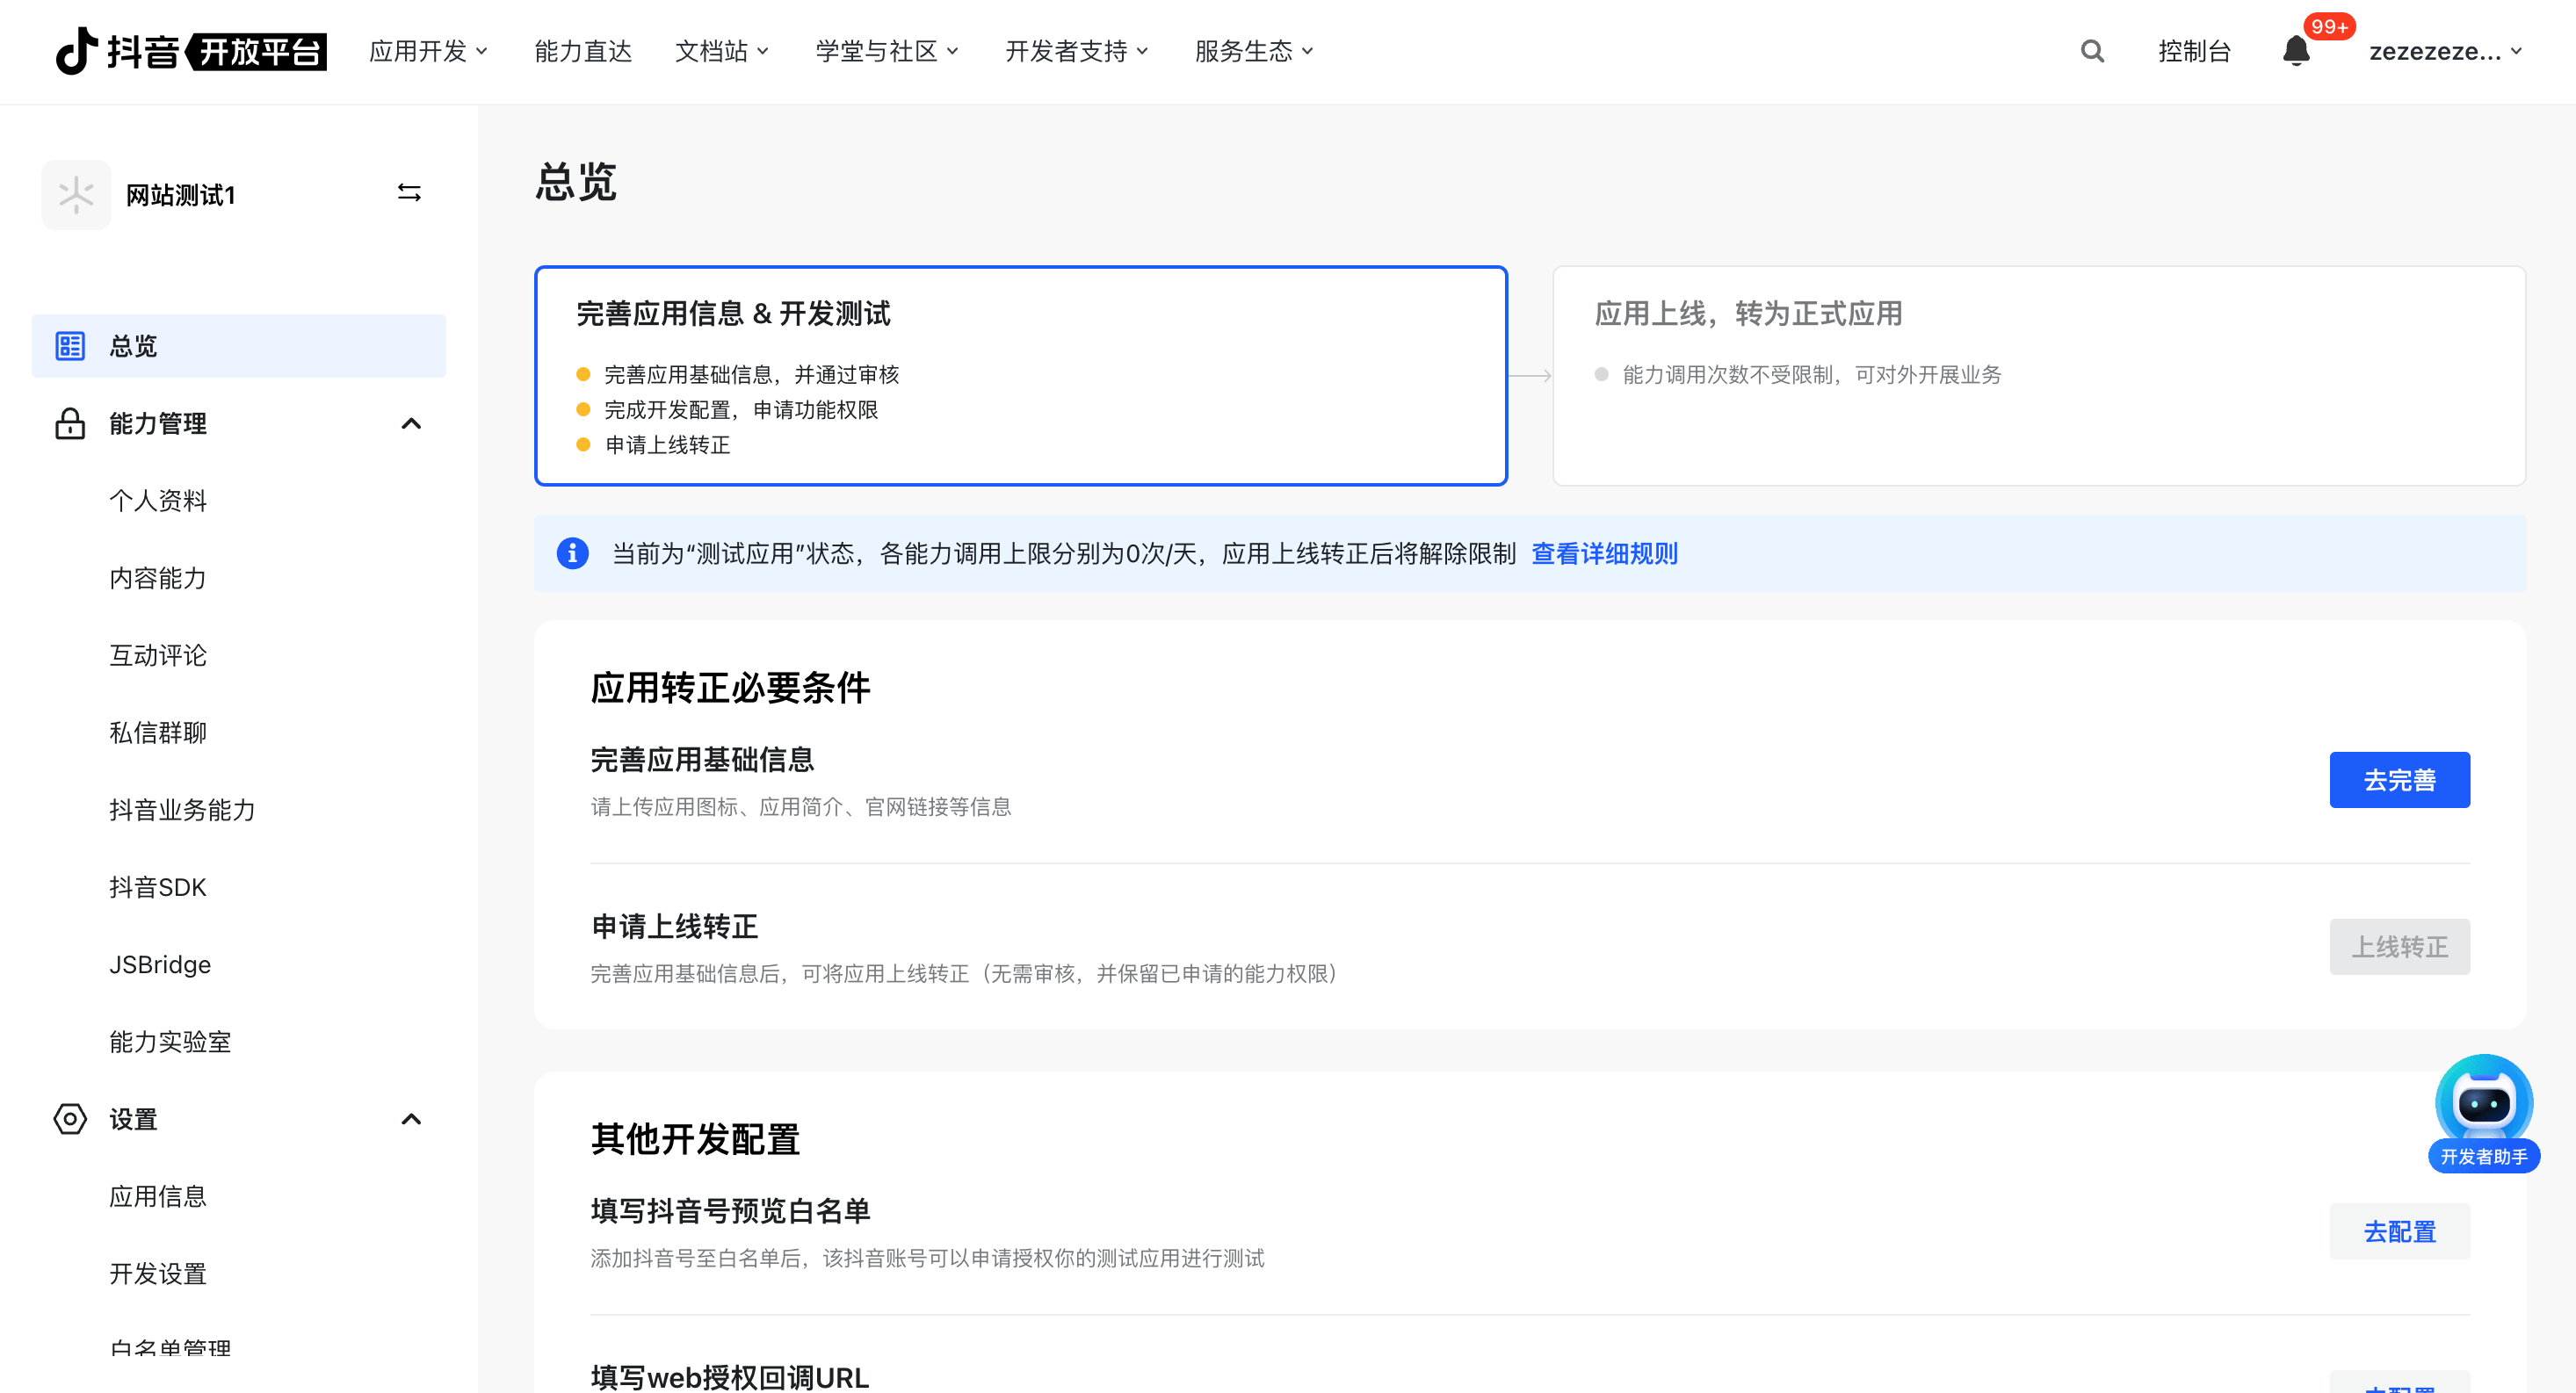The height and width of the screenshot is (1393, 2576).
Task: Click the 网站测试1 app avatar icon
Action: coord(76,195)
